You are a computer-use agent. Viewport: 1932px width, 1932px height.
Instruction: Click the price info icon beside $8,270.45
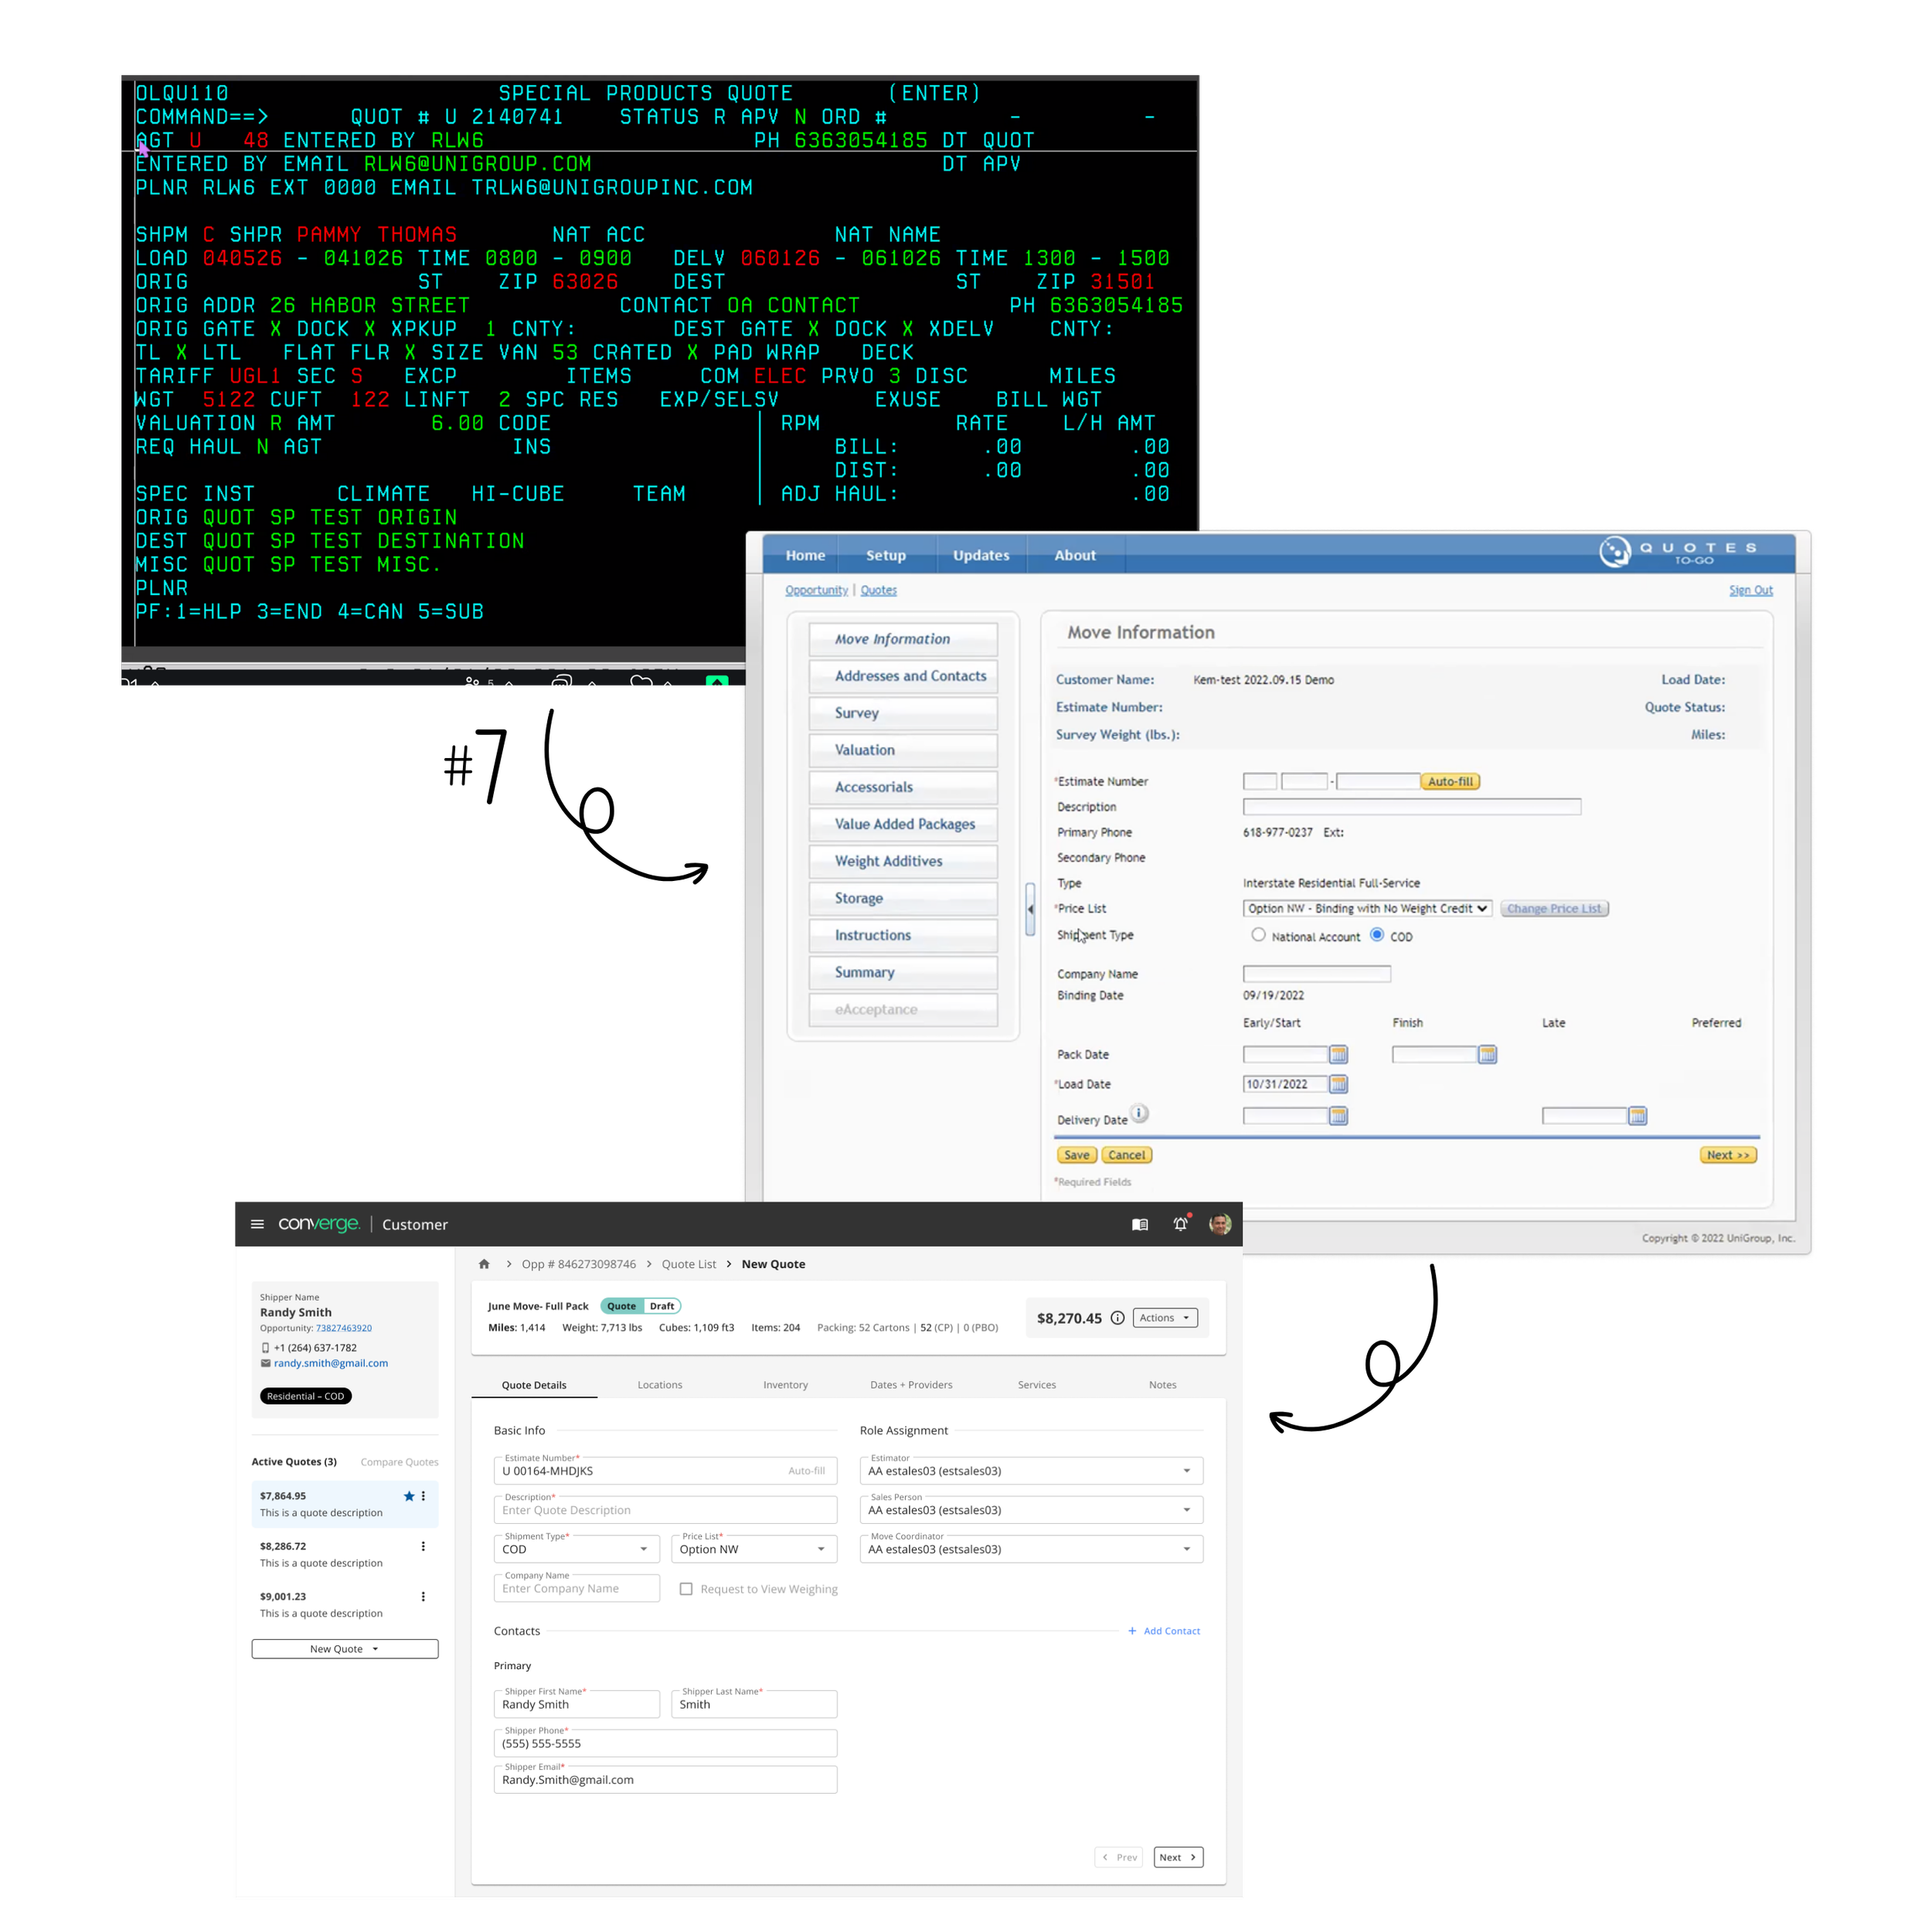pyautogui.click(x=1117, y=1318)
